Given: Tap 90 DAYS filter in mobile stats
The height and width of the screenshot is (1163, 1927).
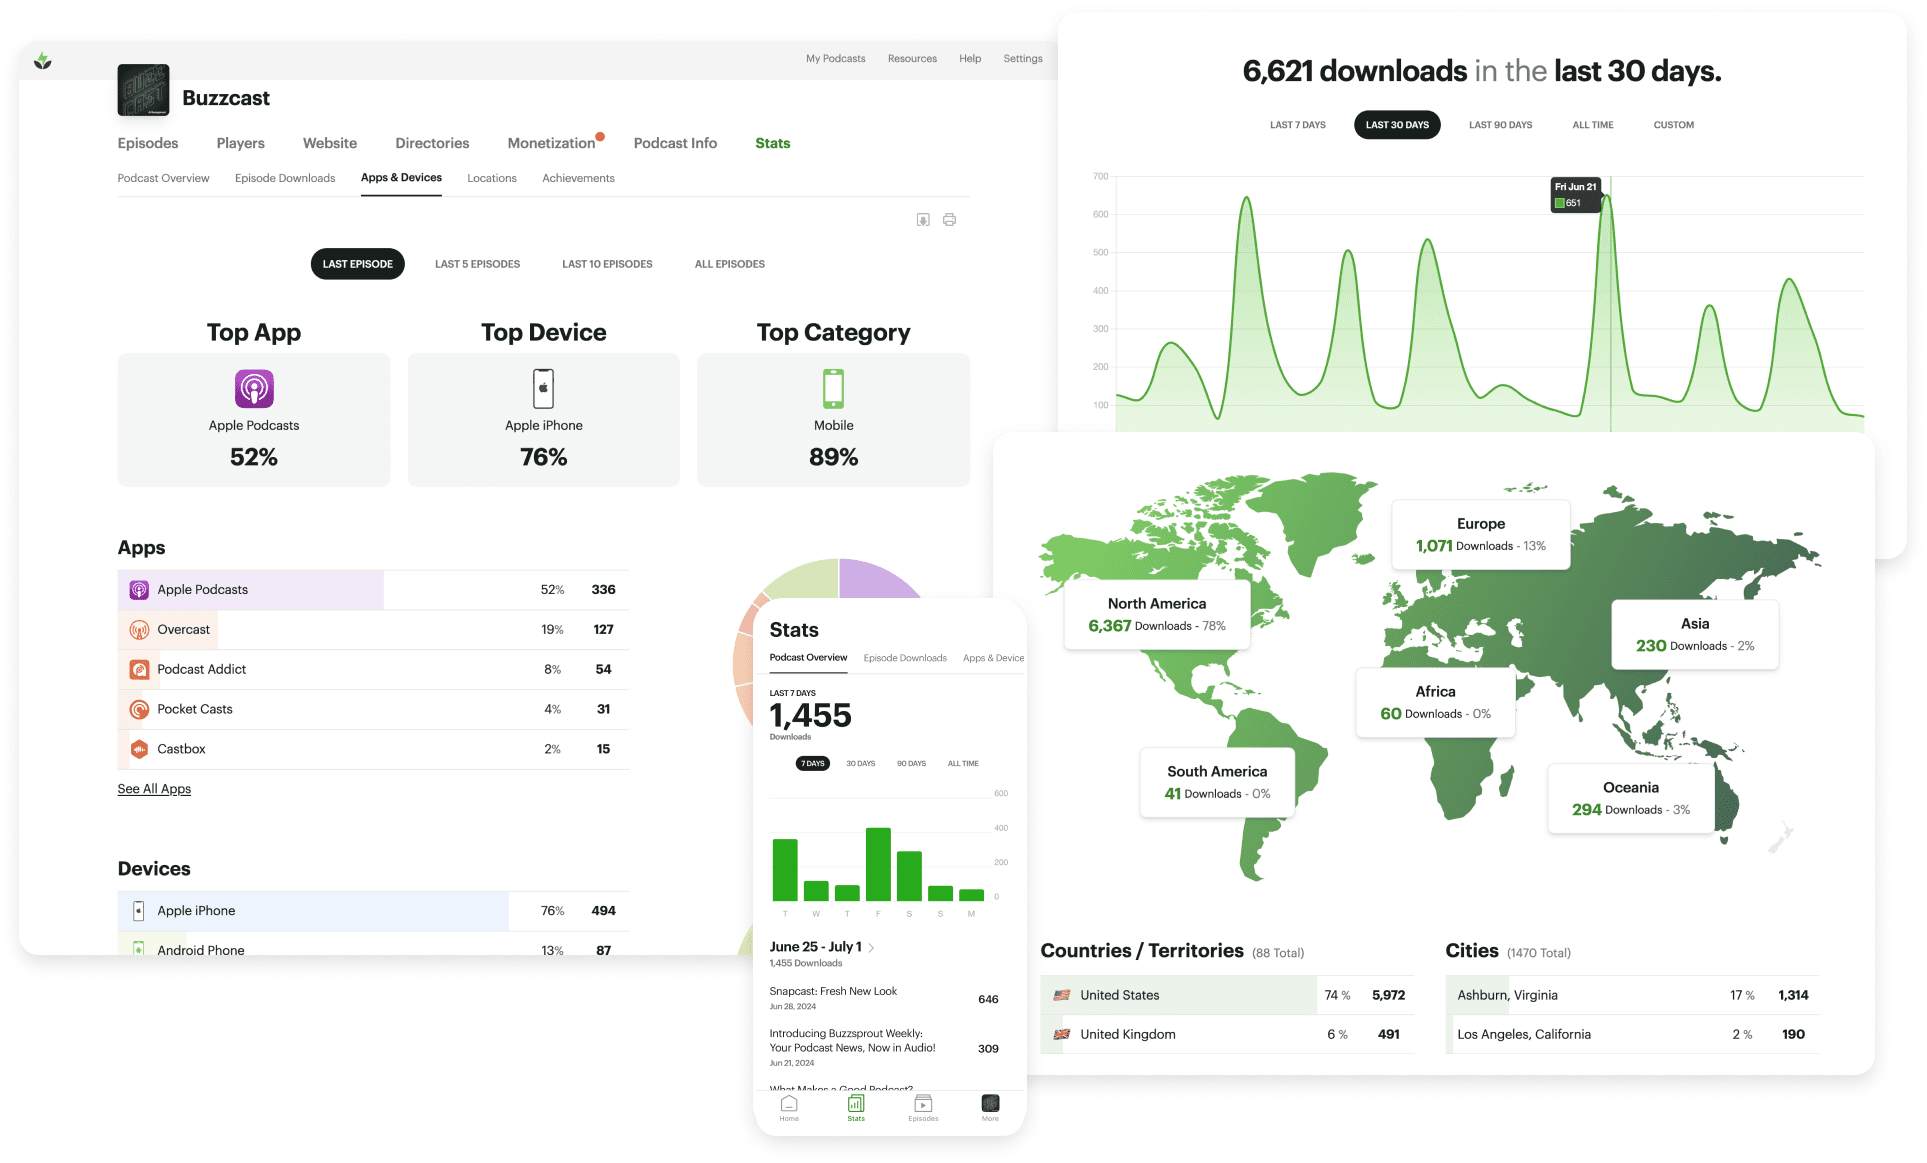Looking at the screenshot, I should 911,764.
